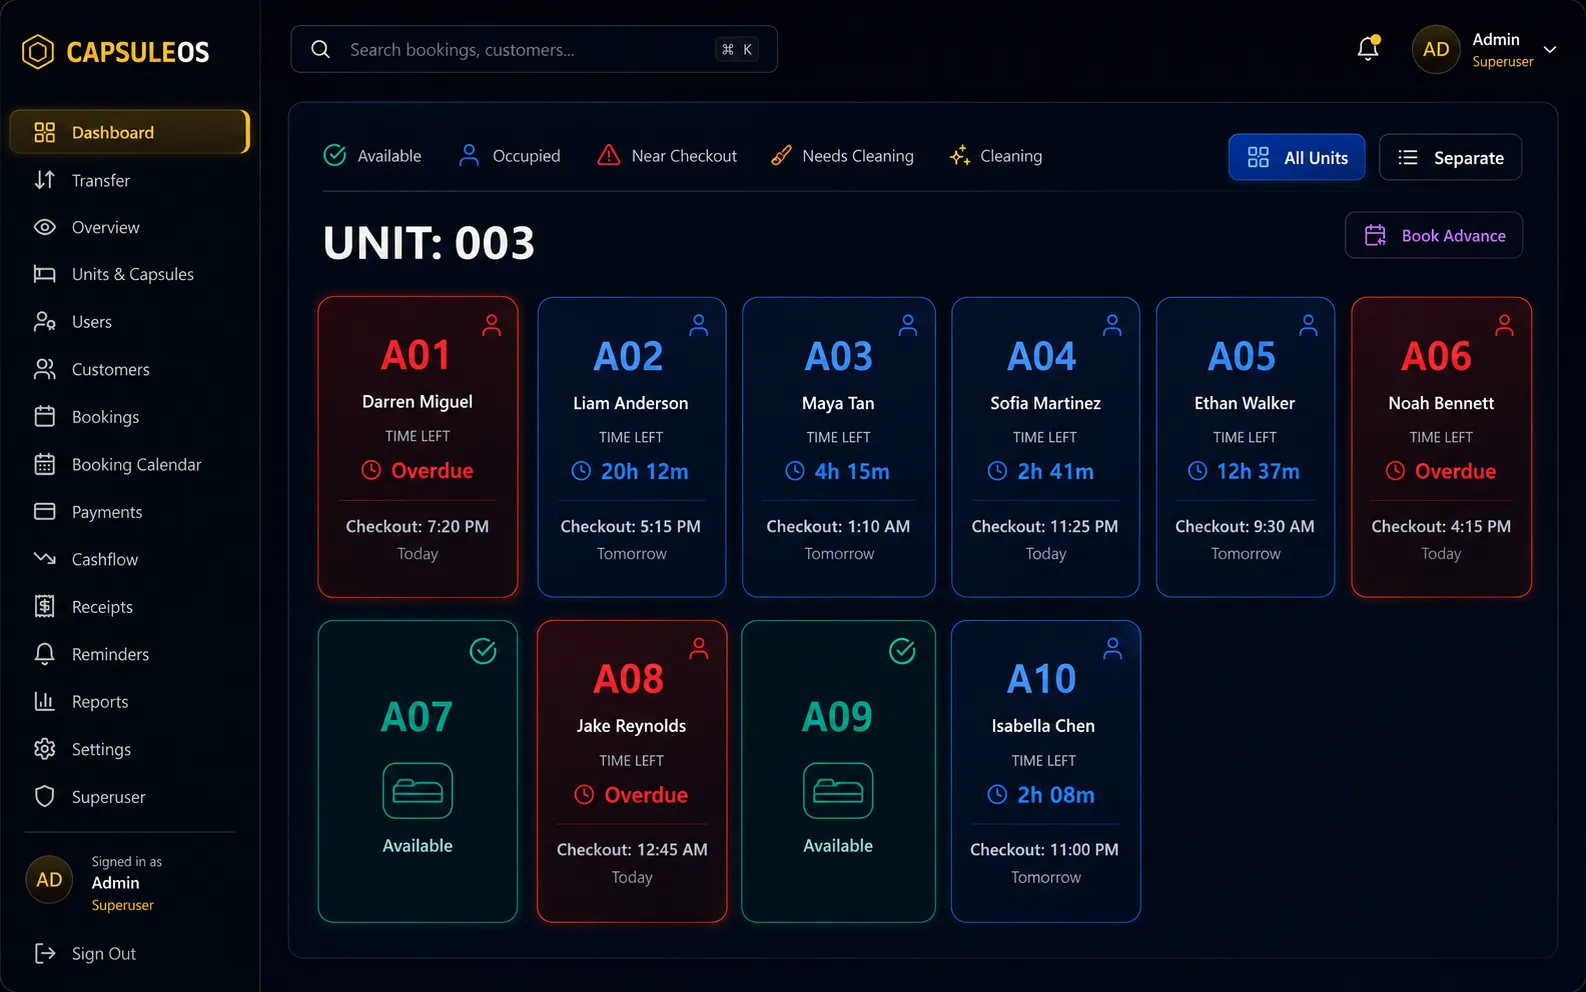Expand the Admin account dropdown chevron
The height and width of the screenshot is (992, 1586).
pyautogui.click(x=1550, y=49)
